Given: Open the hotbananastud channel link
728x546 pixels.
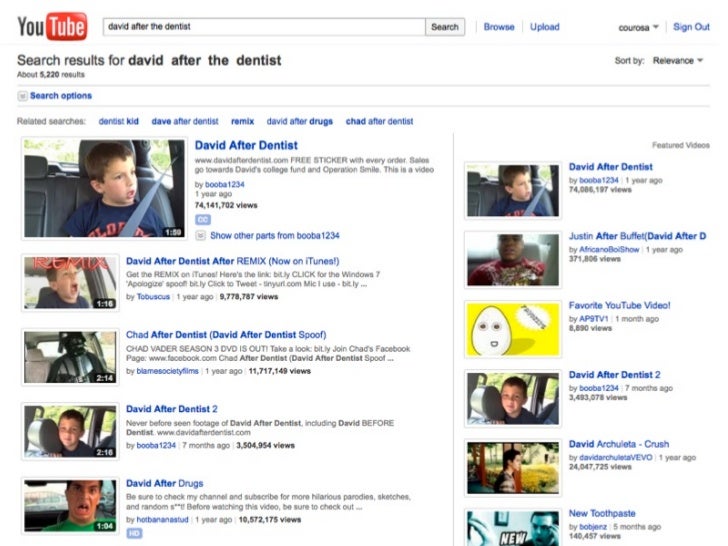Looking at the screenshot, I should (x=162, y=520).
